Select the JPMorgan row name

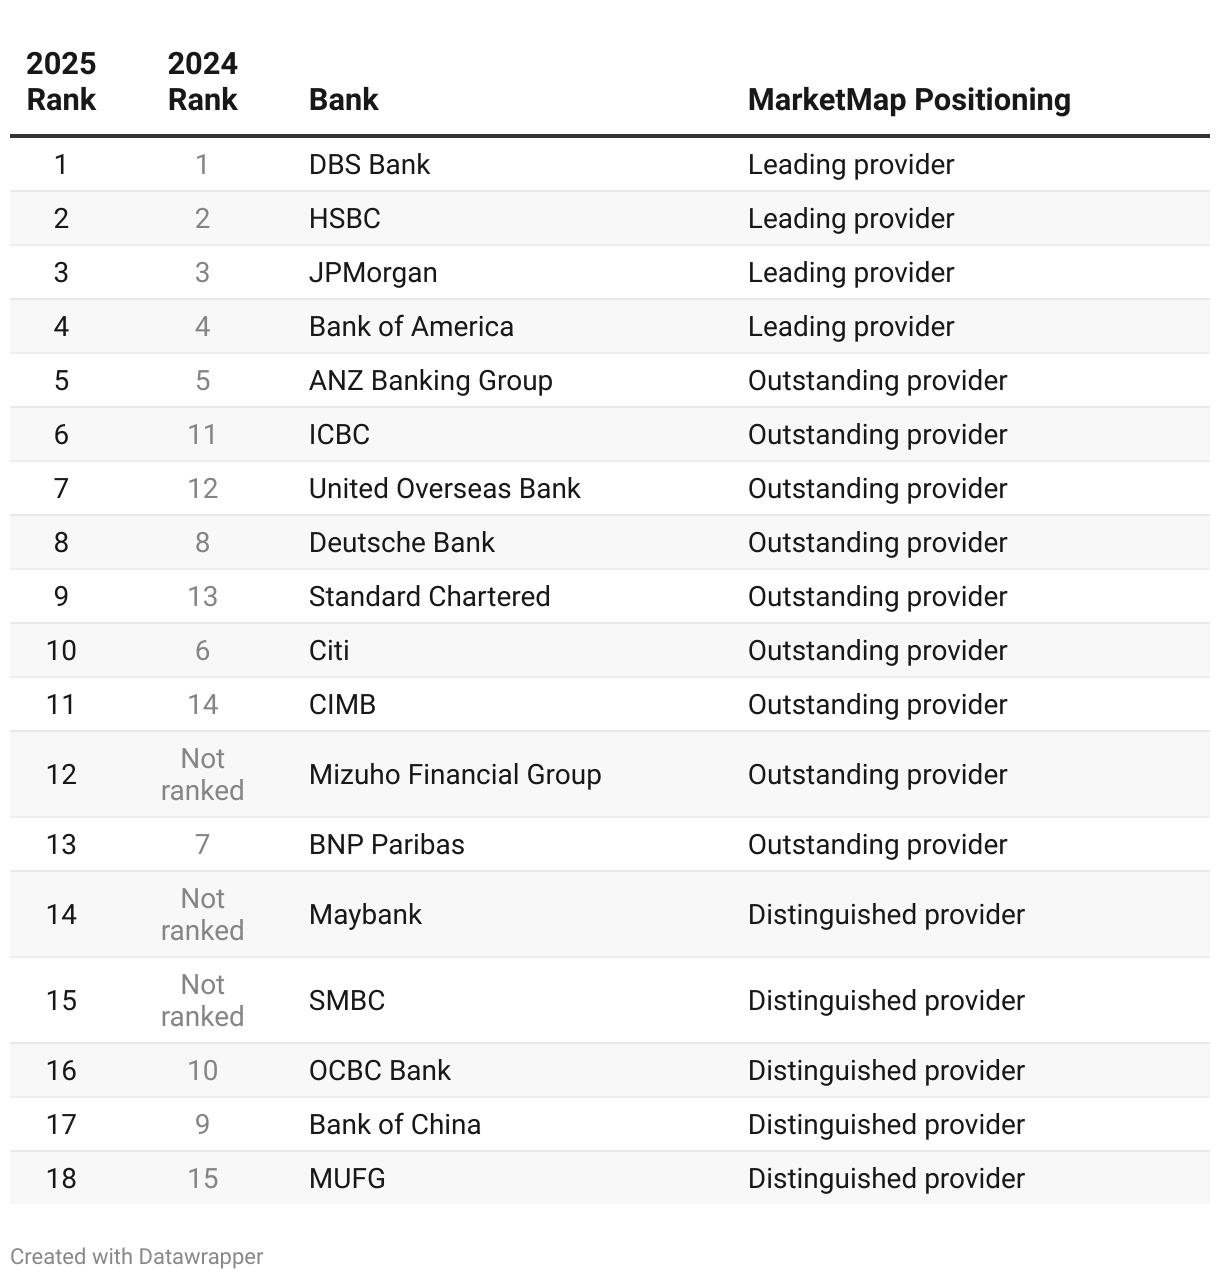(x=372, y=273)
